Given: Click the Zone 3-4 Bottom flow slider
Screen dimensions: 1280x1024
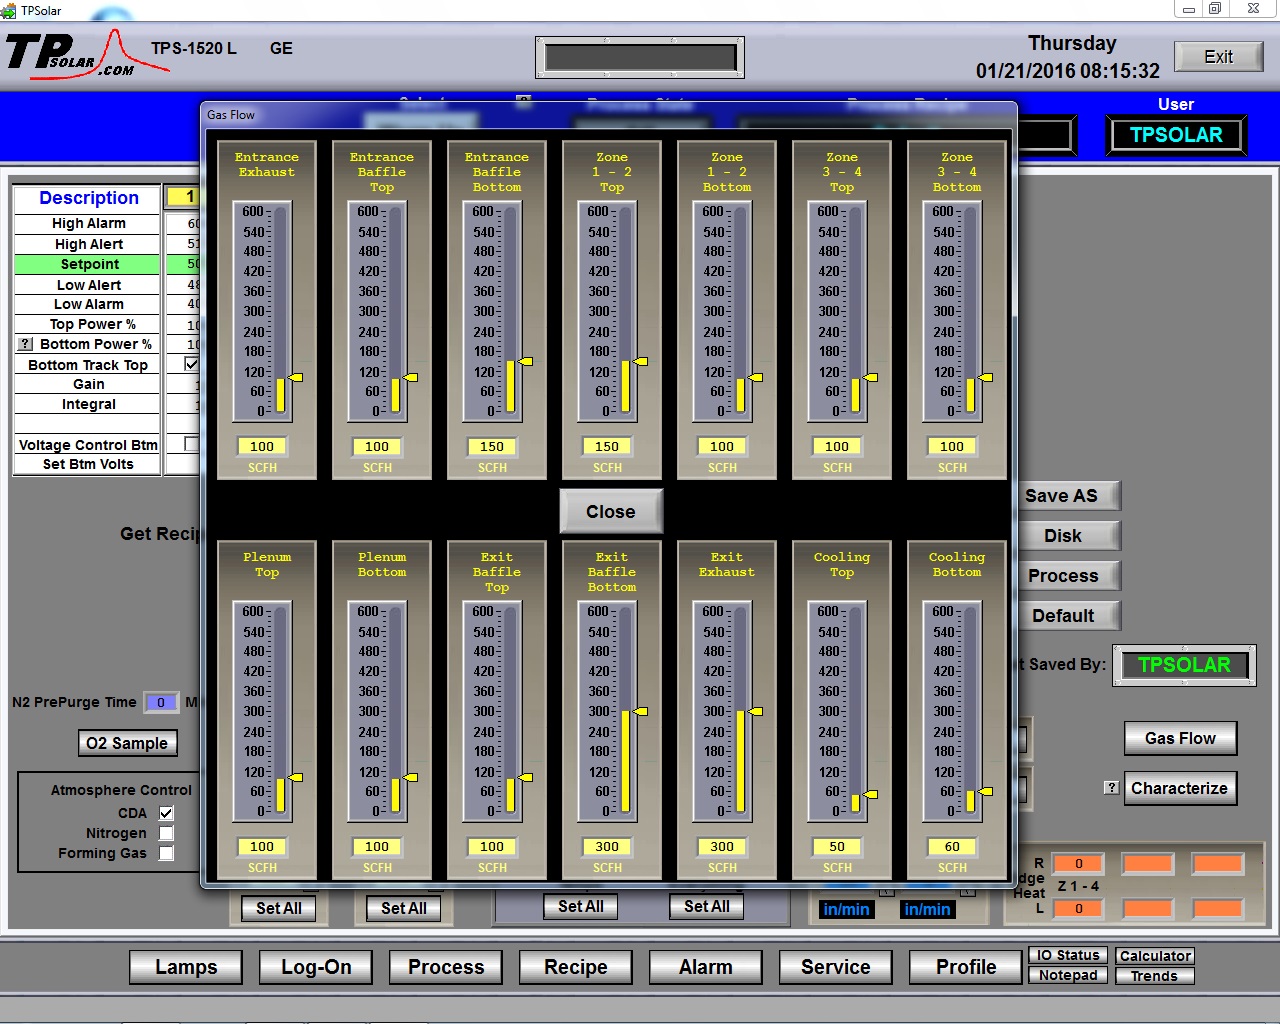Looking at the screenshot, I should pyautogui.click(x=971, y=311).
